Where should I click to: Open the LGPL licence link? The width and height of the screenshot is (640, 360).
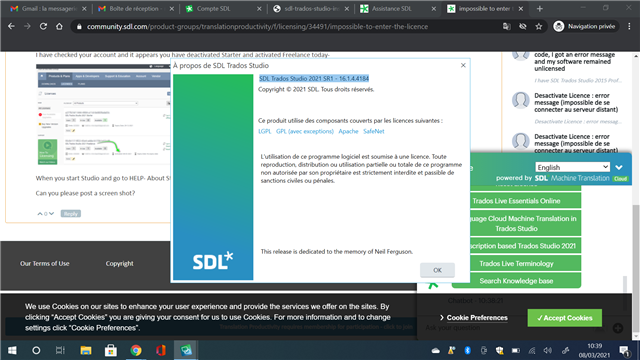[264, 131]
